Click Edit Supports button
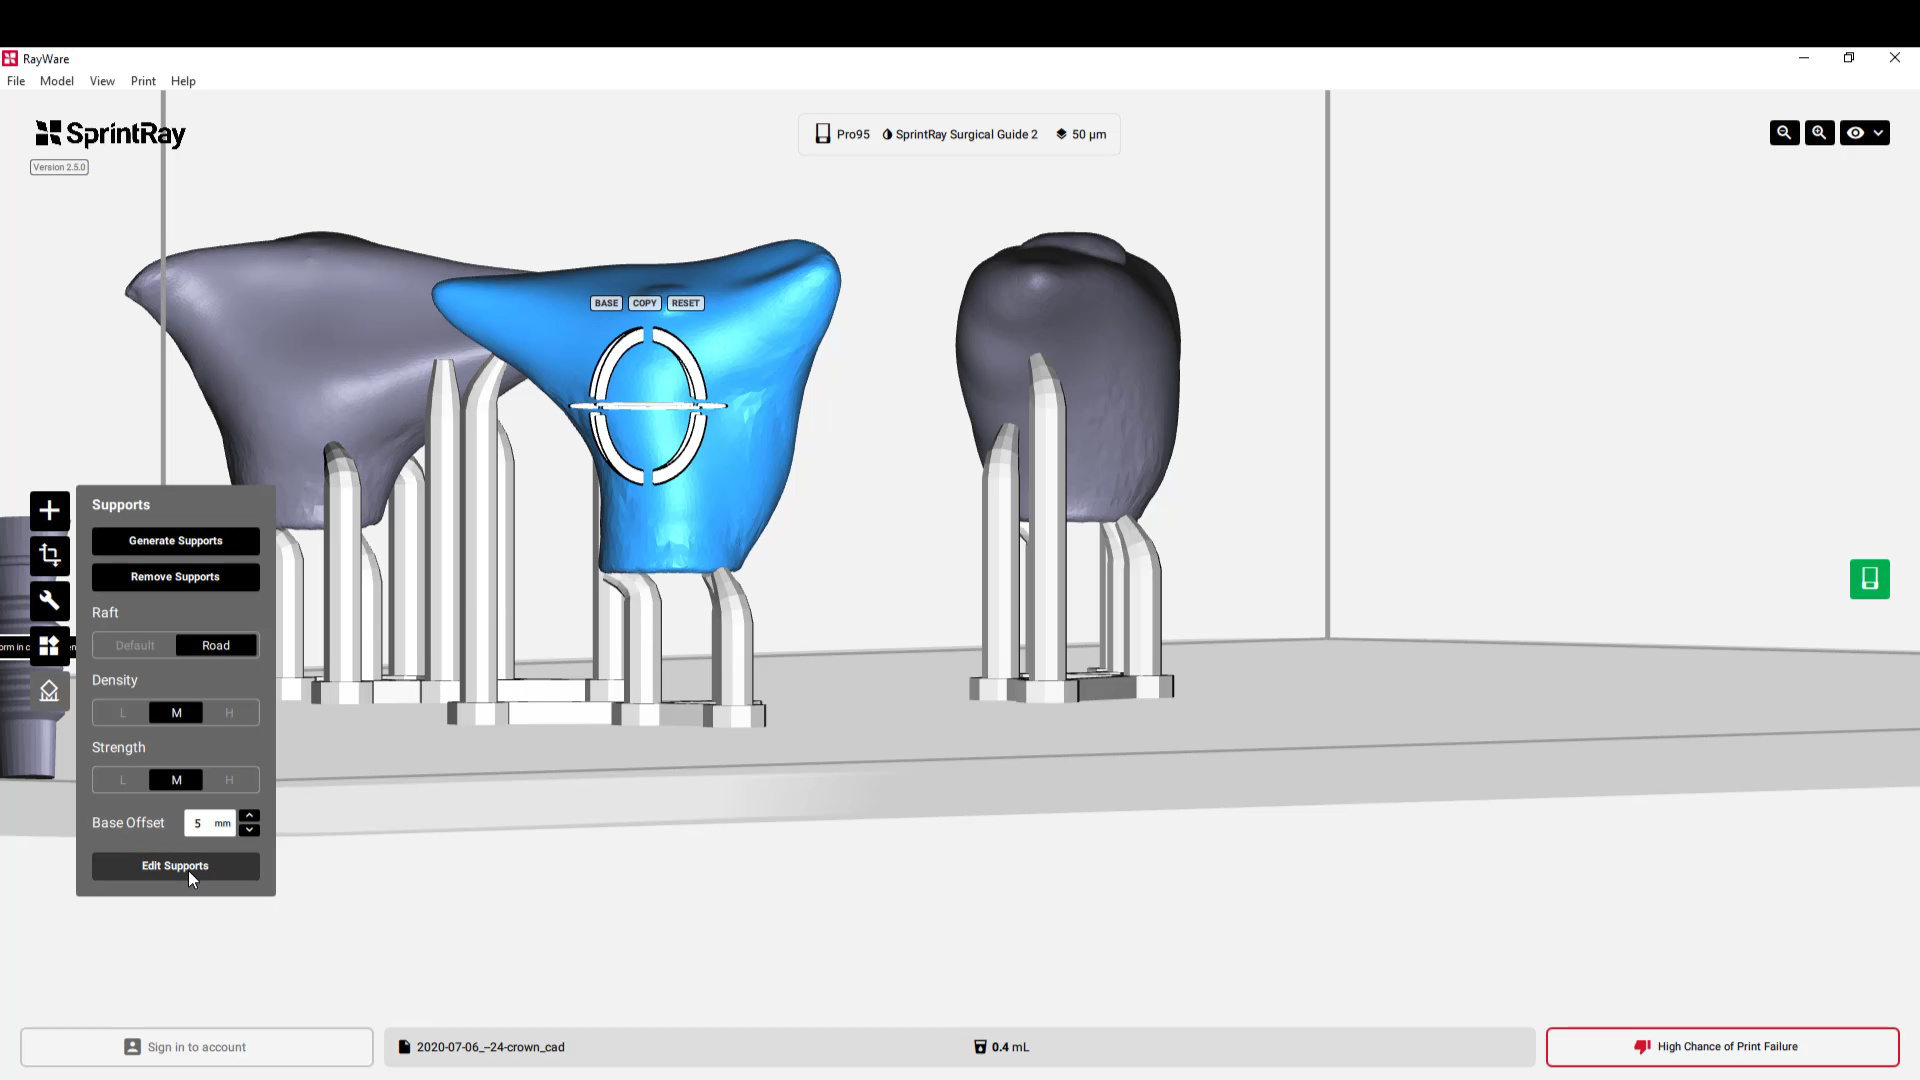 [176, 866]
